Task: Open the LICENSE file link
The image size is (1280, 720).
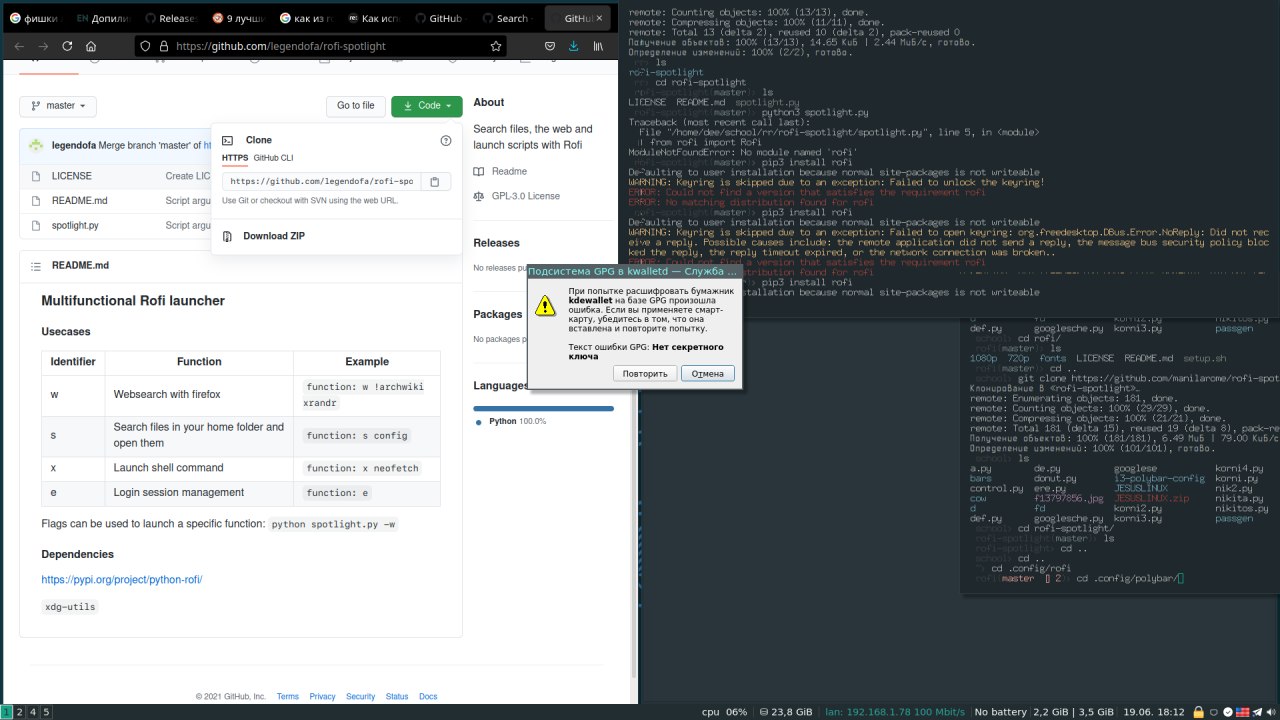Action: point(72,176)
